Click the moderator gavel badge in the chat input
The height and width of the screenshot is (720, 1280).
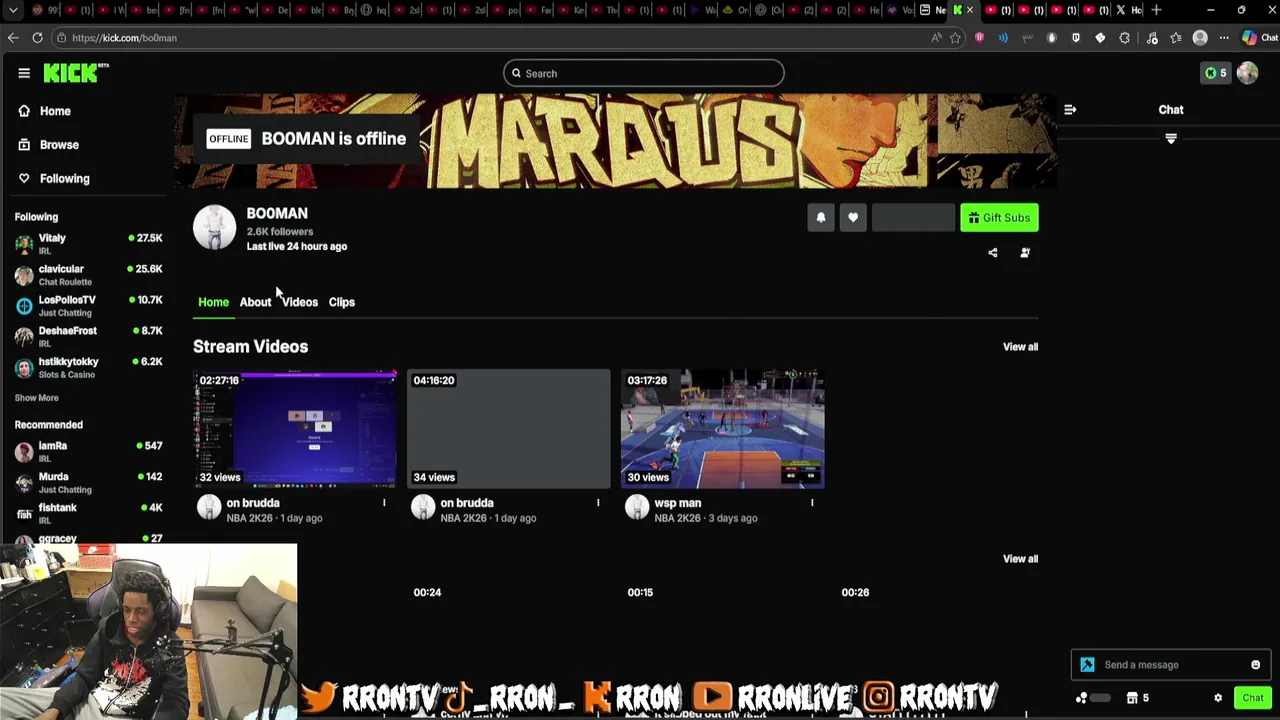pos(1087,665)
